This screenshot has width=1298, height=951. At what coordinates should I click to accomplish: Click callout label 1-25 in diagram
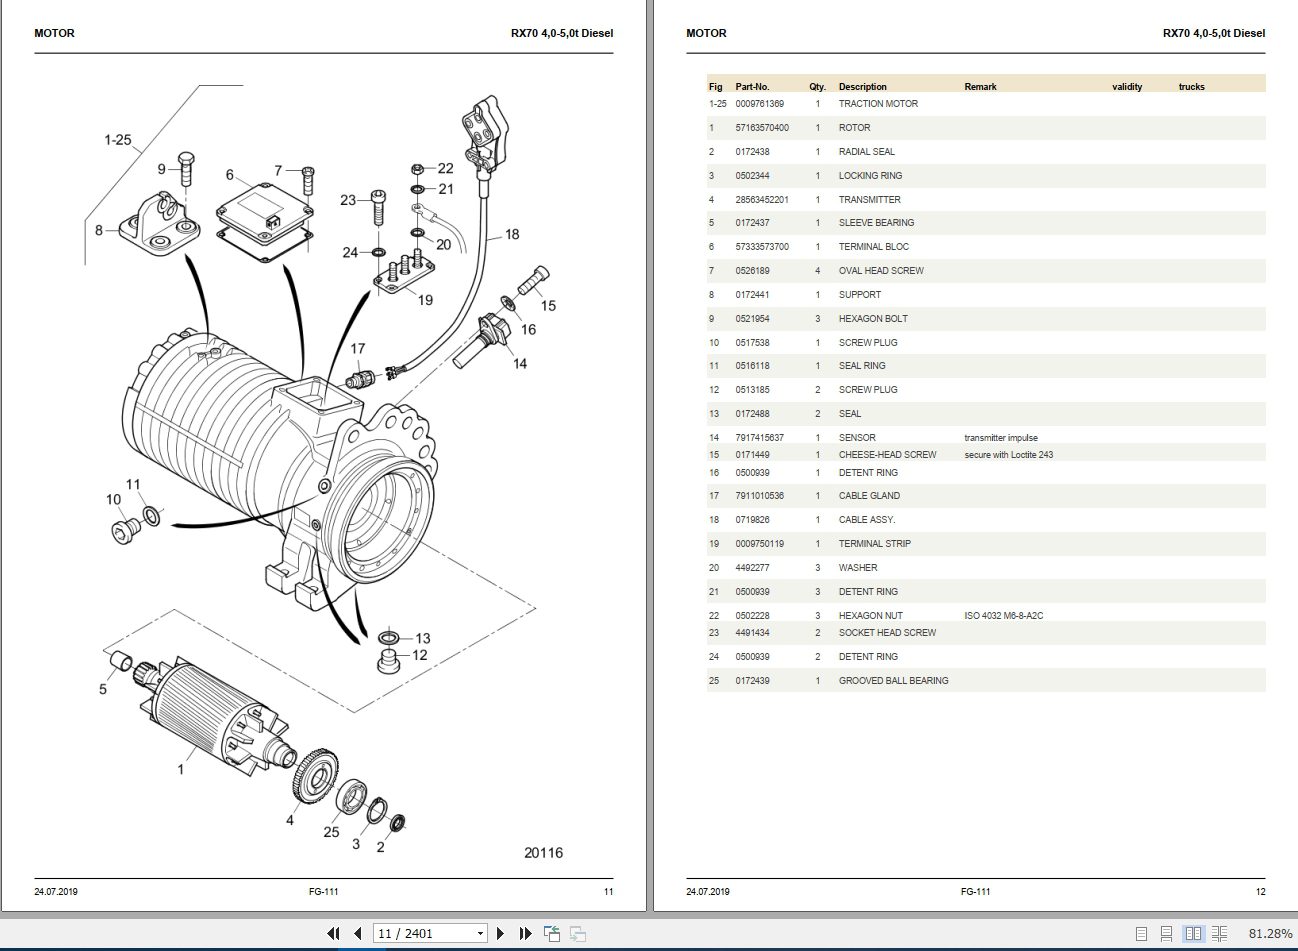click(117, 140)
